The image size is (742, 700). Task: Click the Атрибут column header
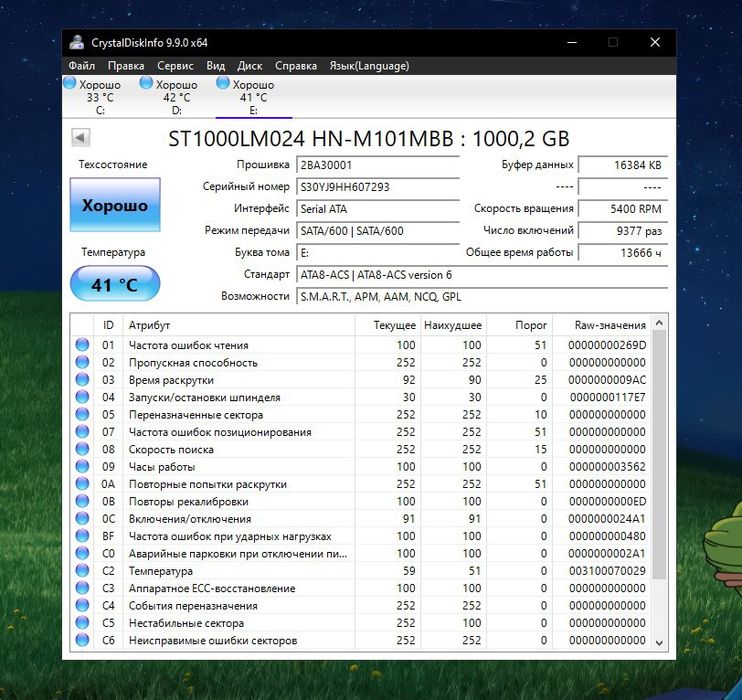(238, 325)
